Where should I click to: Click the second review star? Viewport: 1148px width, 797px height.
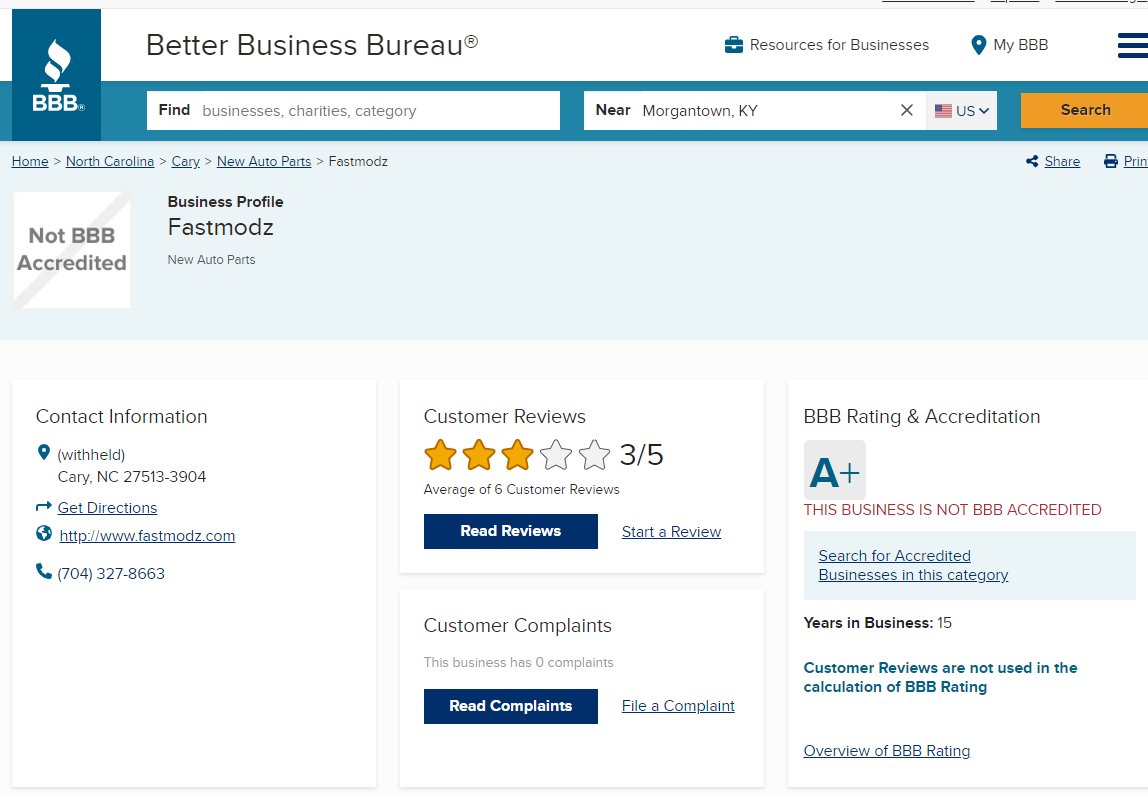[x=480, y=454]
